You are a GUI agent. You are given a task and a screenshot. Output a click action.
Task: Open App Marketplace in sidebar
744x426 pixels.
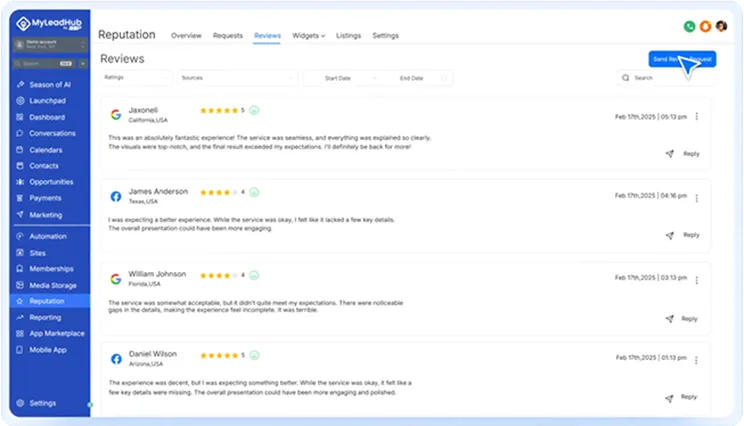49,333
